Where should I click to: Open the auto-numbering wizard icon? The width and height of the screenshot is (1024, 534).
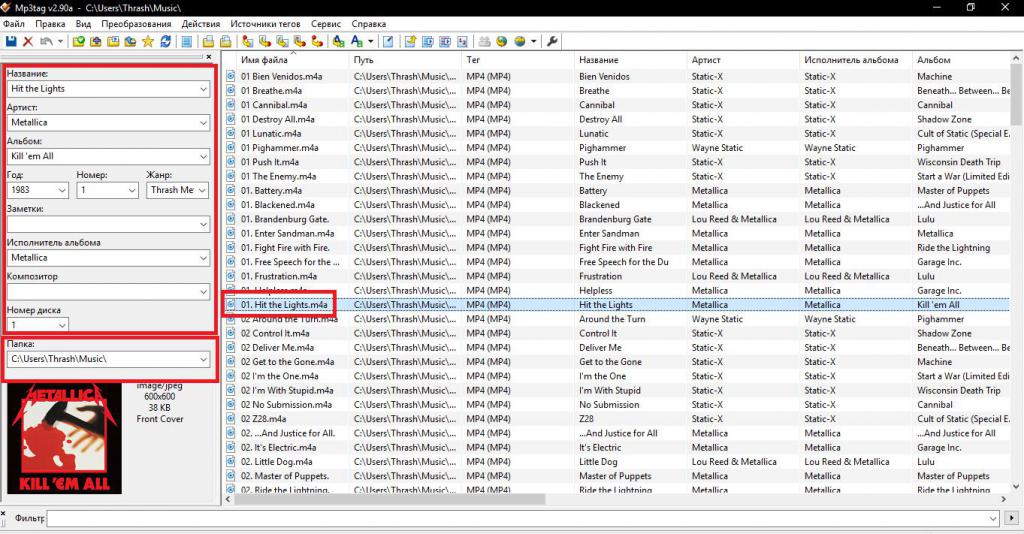point(462,41)
